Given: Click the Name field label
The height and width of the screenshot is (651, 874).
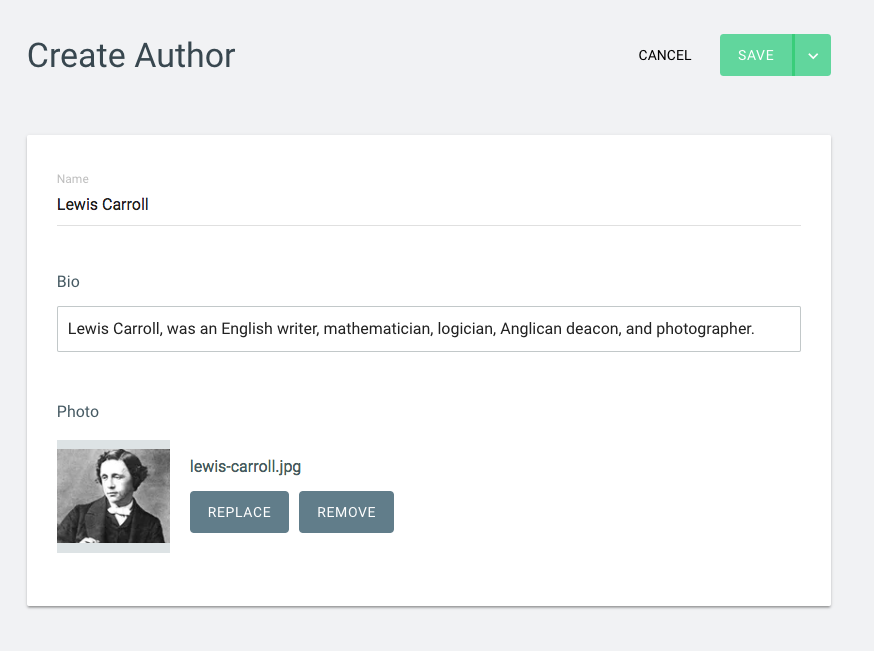Looking at the screenshot, I should pos(72,179).
